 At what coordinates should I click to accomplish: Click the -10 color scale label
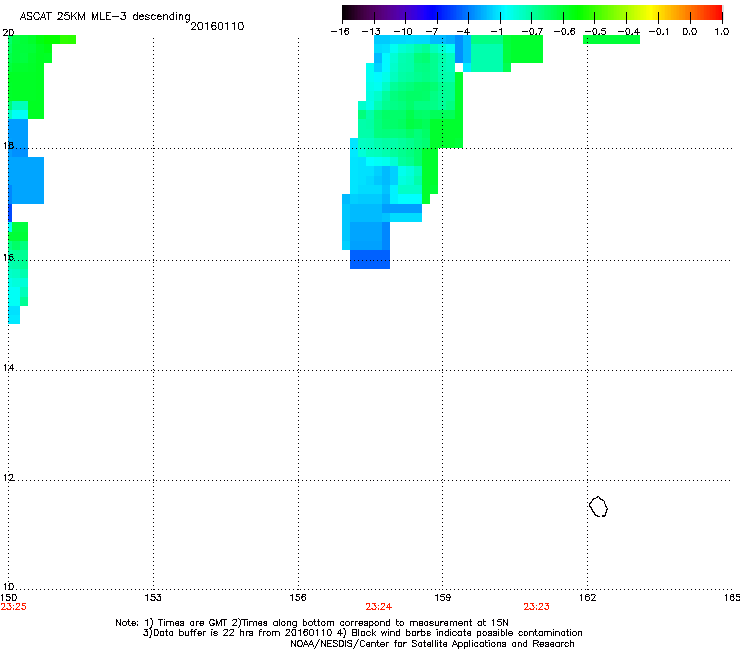tap(403, 32)
